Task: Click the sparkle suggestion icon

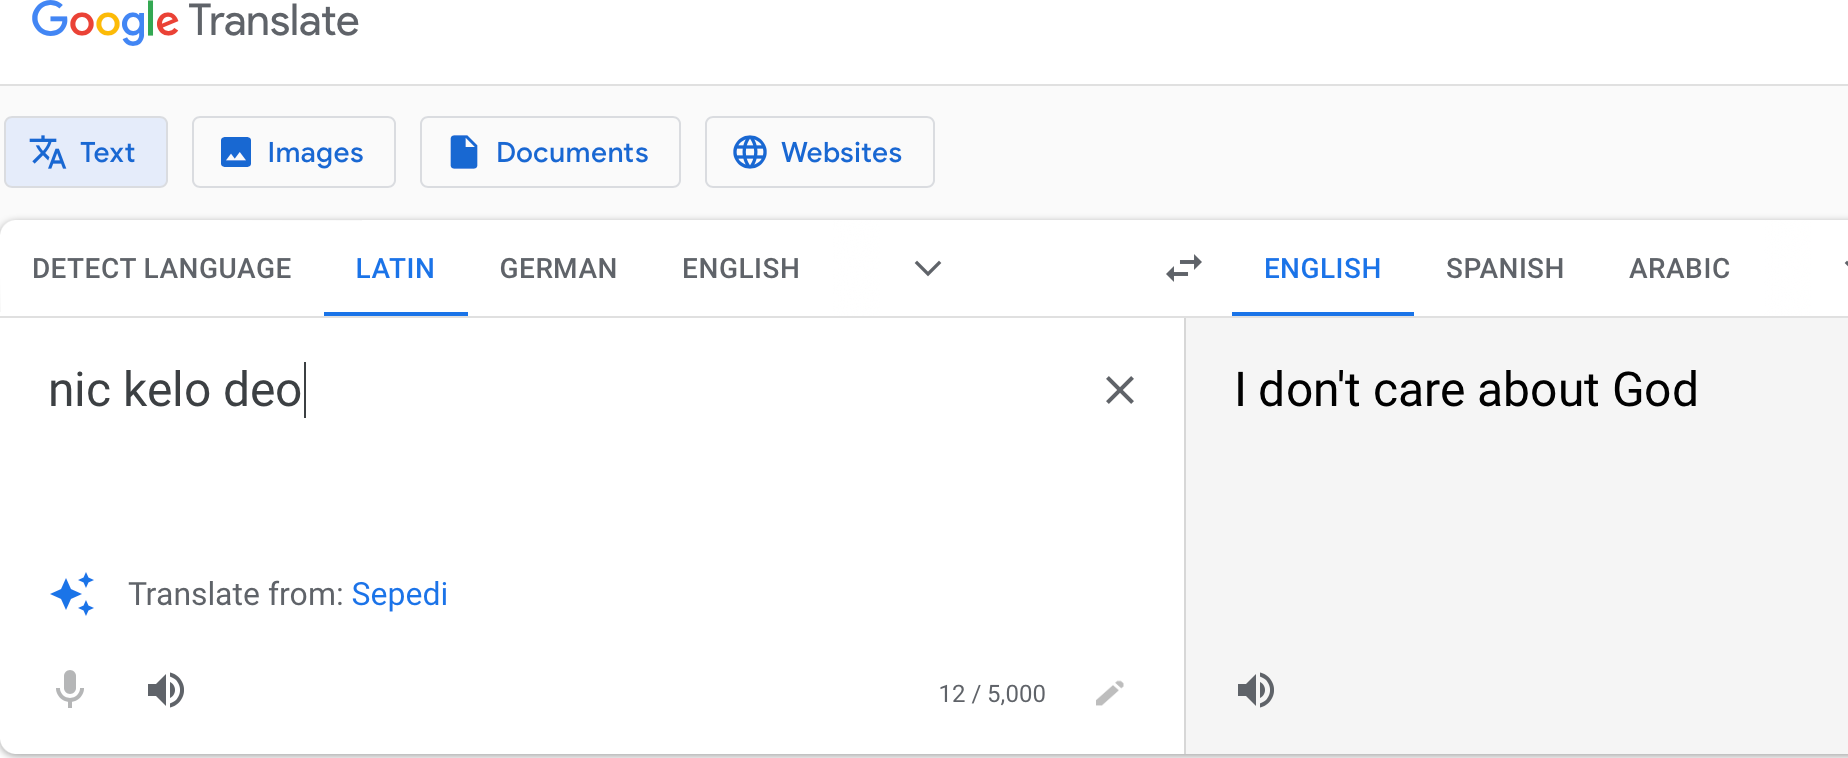Action: point(73,594)
